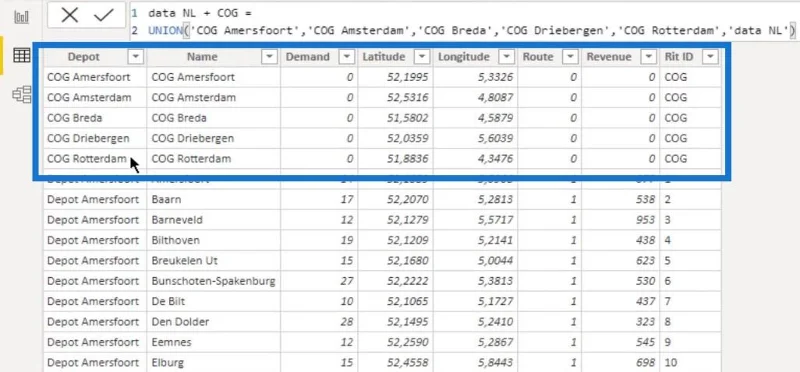The image size is (800, 372).
Task: Click the Name cell 'Barneveld'
Action: coord(213,220)
